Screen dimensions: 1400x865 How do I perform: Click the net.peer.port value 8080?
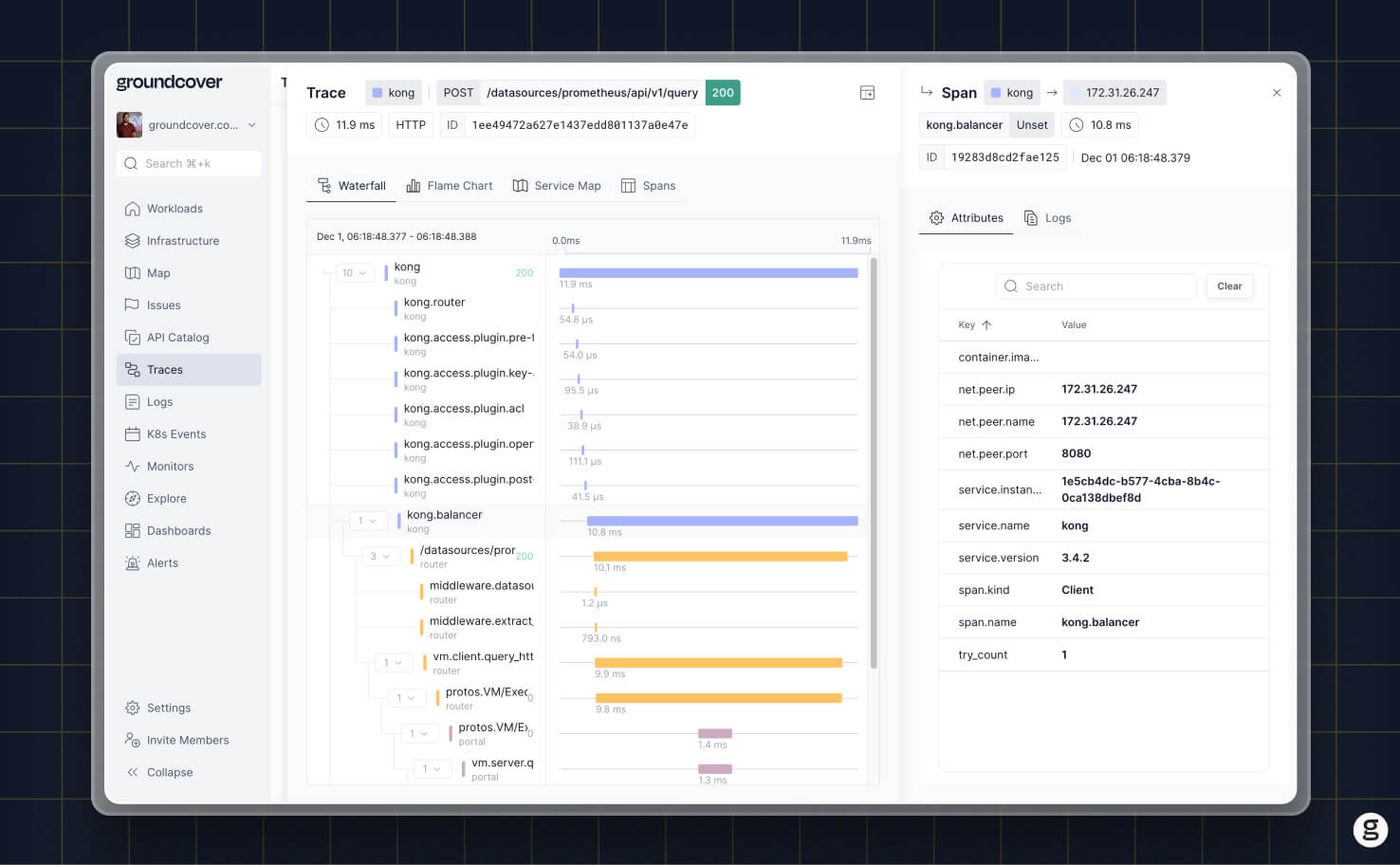1076,454
